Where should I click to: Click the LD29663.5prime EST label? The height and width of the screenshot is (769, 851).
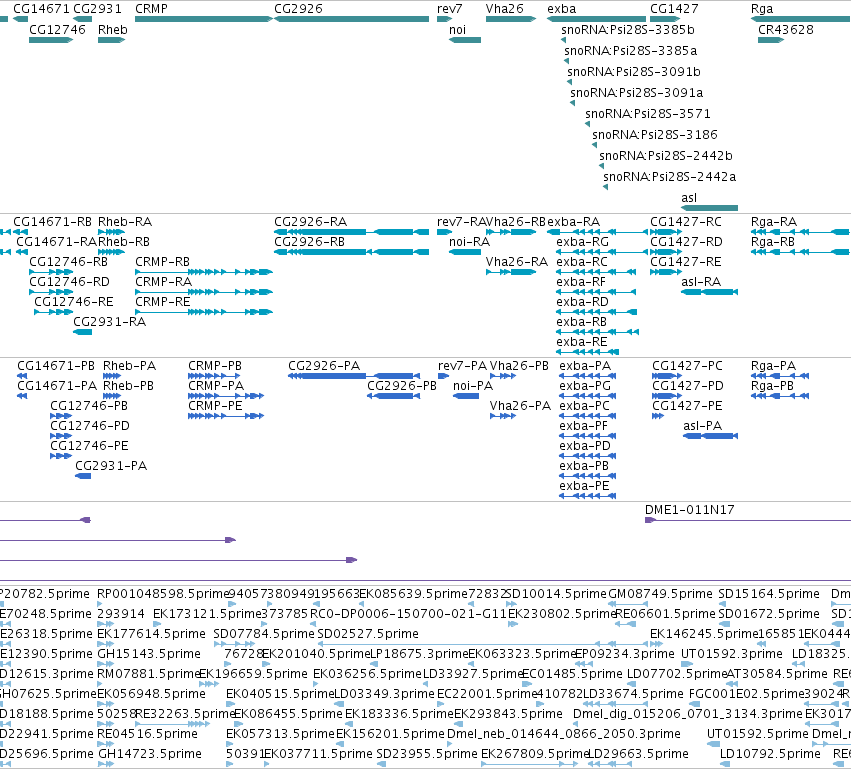click(x=639, y=754)
